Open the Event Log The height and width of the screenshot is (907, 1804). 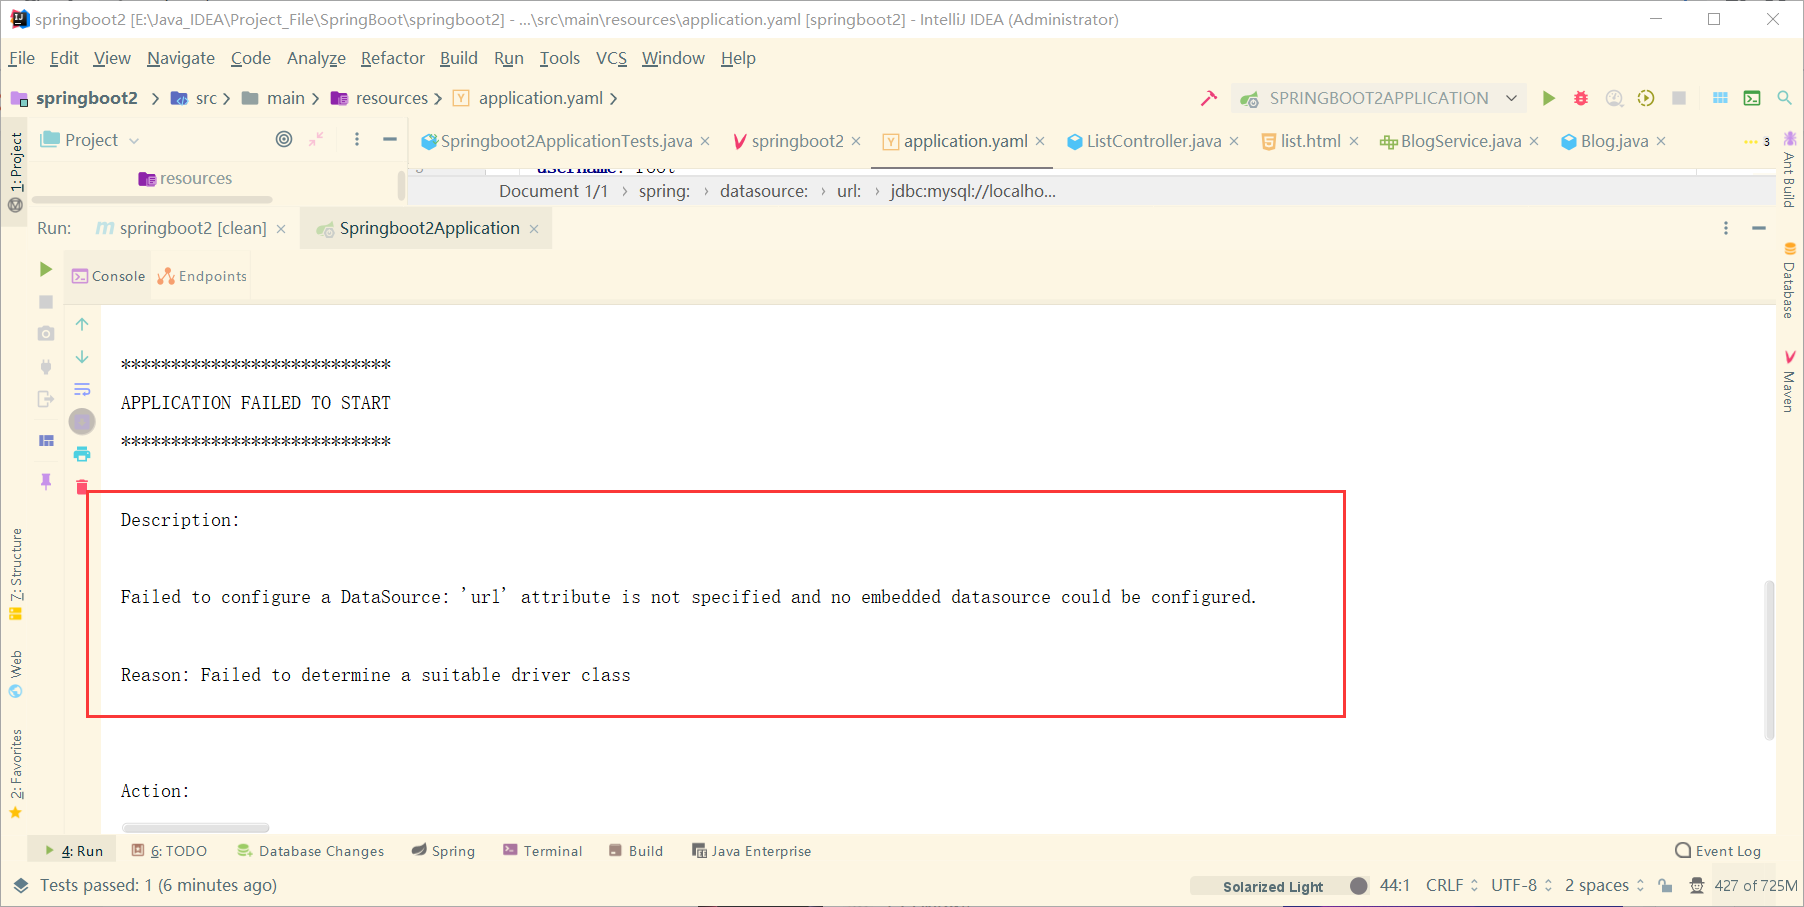click(x=1718, y=851)
